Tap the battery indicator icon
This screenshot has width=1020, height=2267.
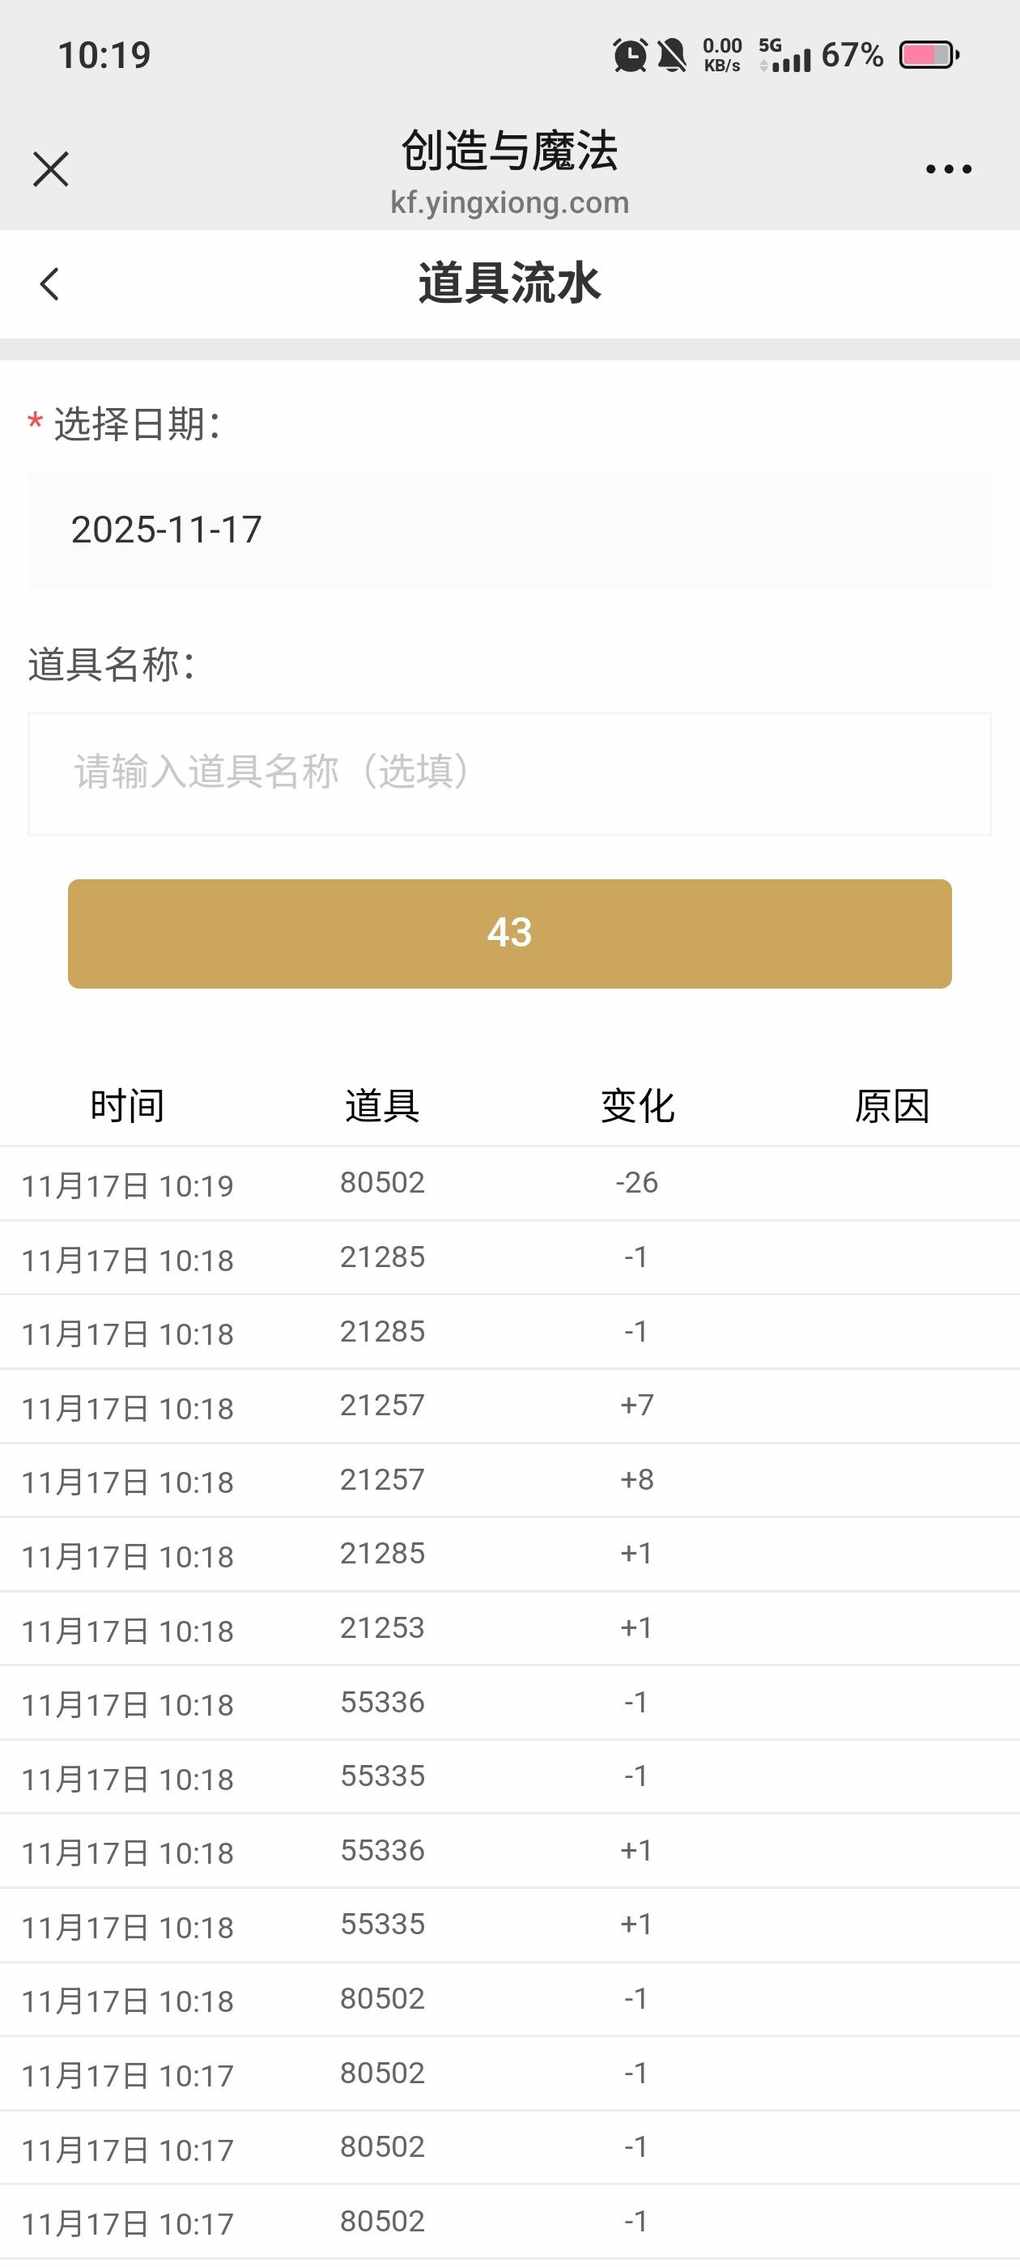click(929, 55)
